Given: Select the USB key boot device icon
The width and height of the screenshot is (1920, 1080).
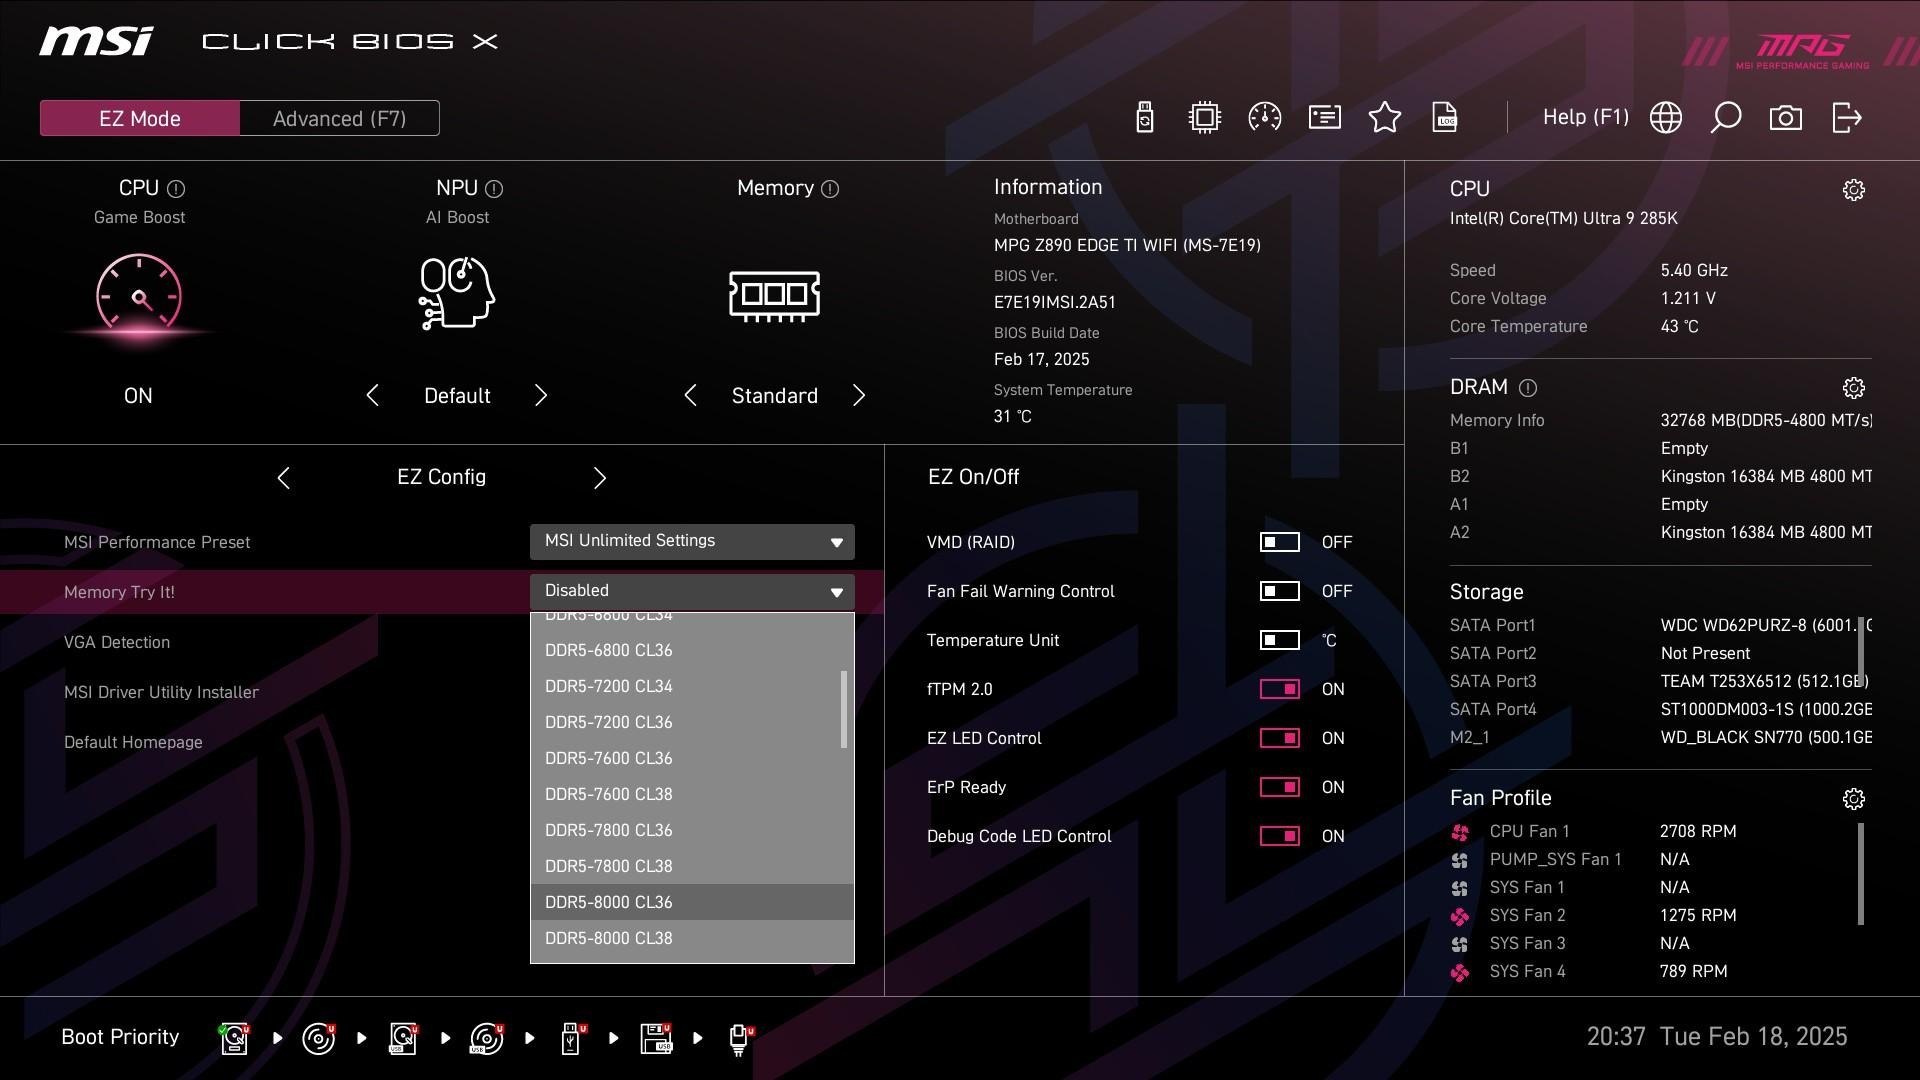Looking at the screenshot, I should click(573, 1038).
